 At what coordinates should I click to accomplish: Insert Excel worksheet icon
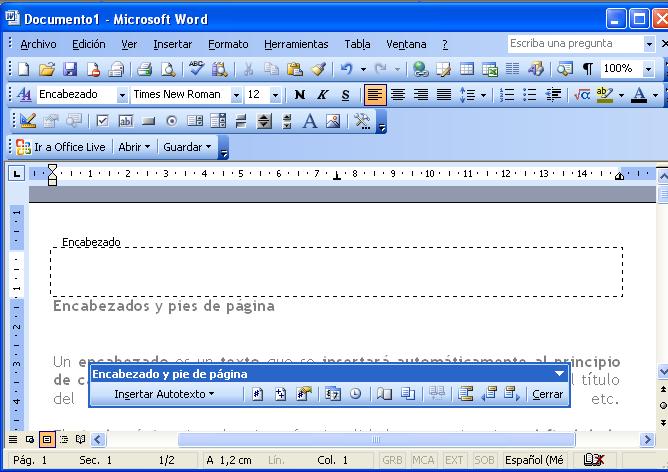(x=490, y=69)
